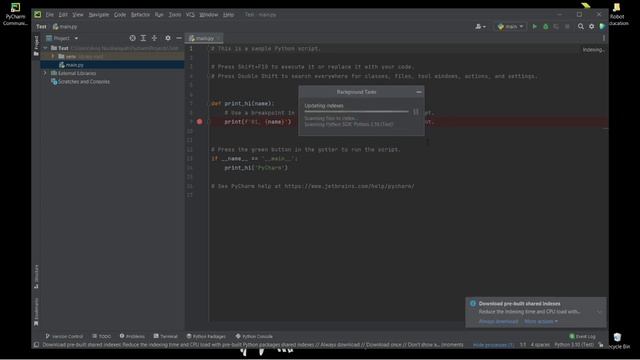Expand the venv folder arrow
Viewport: 640px width, 360px height.
click(53, 56)
